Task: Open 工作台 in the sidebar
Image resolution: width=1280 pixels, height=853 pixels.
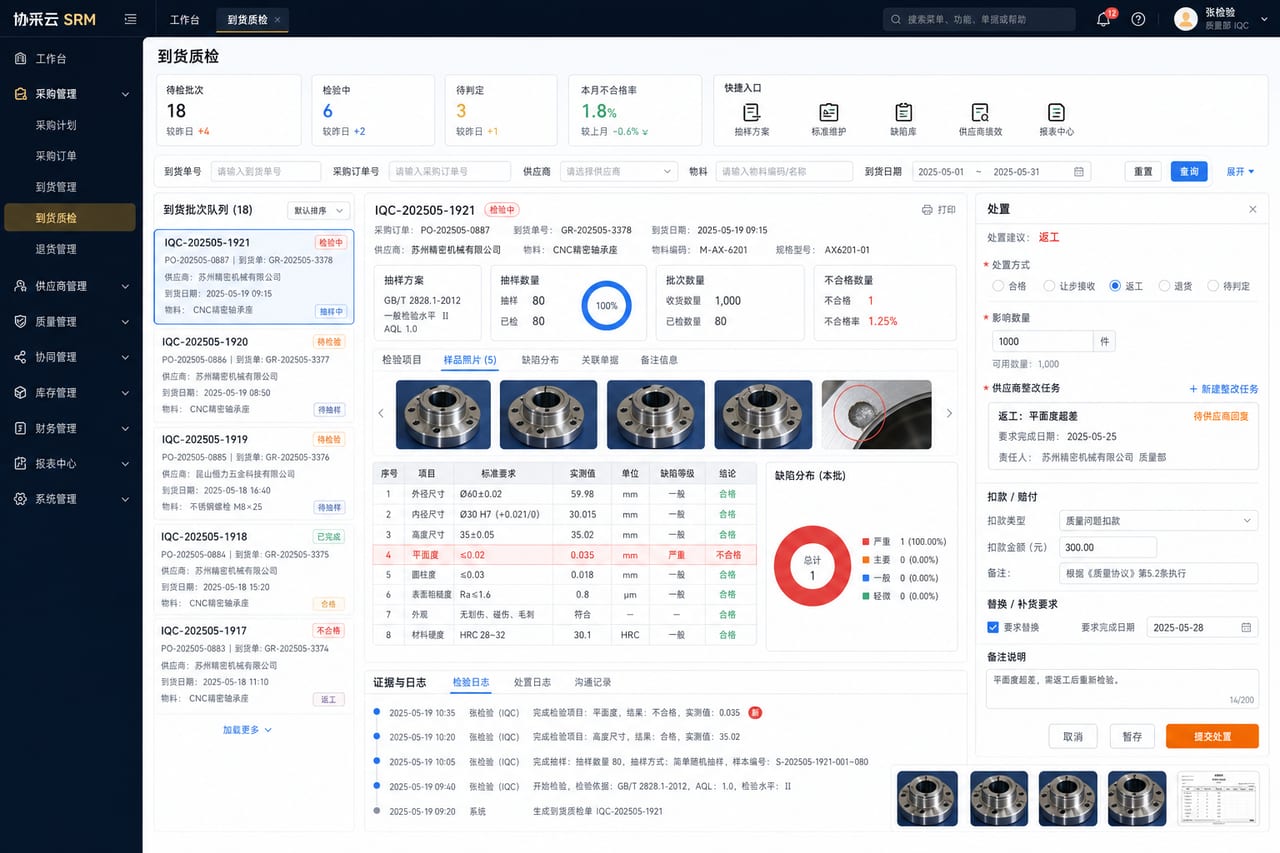Action: tap(51, 59)
